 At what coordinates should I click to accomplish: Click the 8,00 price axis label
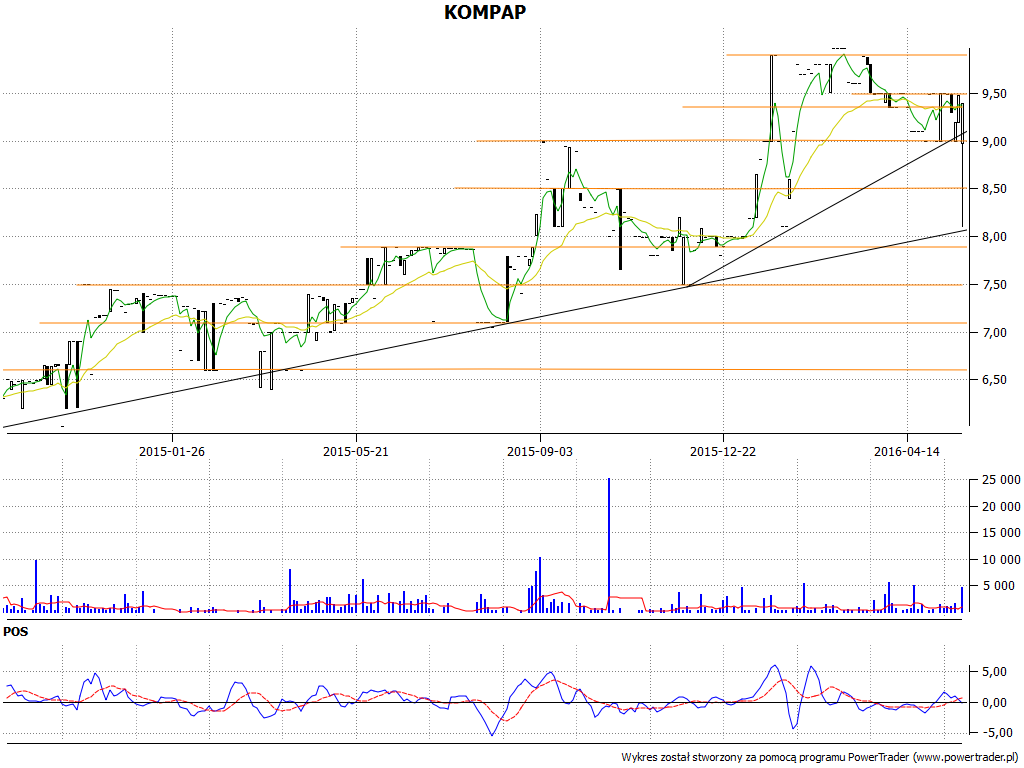[993, 237]
